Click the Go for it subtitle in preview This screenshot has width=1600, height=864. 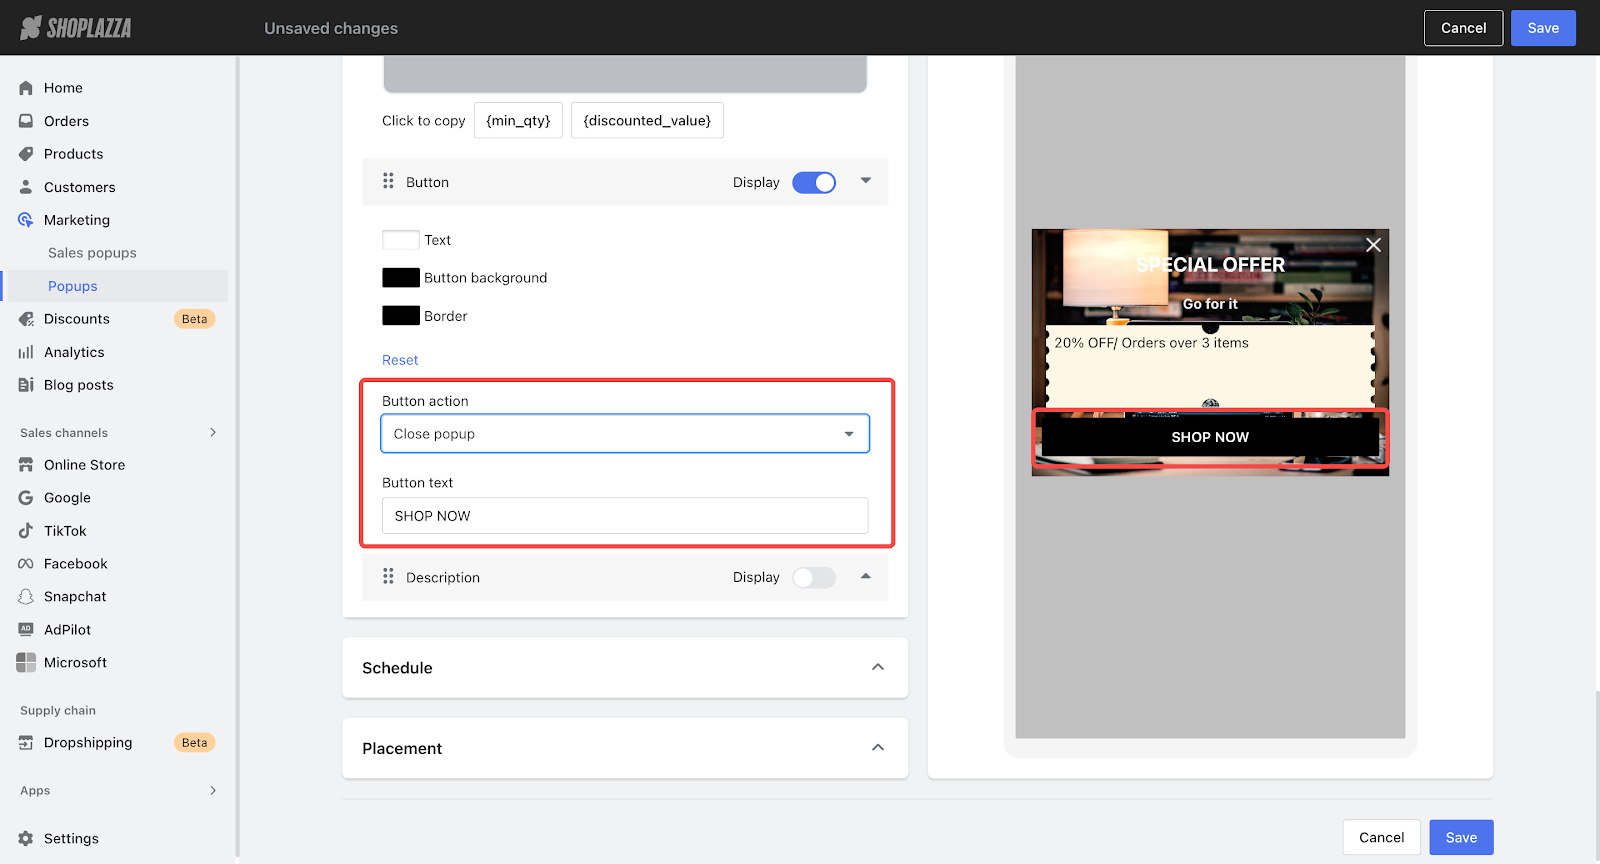point(1210,304)
